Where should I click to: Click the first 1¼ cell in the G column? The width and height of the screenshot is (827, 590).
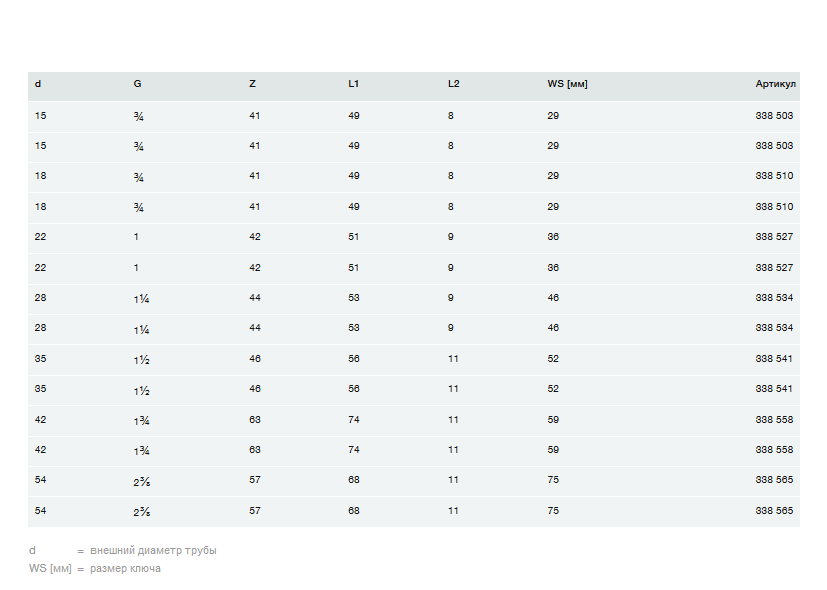(141, 298)
